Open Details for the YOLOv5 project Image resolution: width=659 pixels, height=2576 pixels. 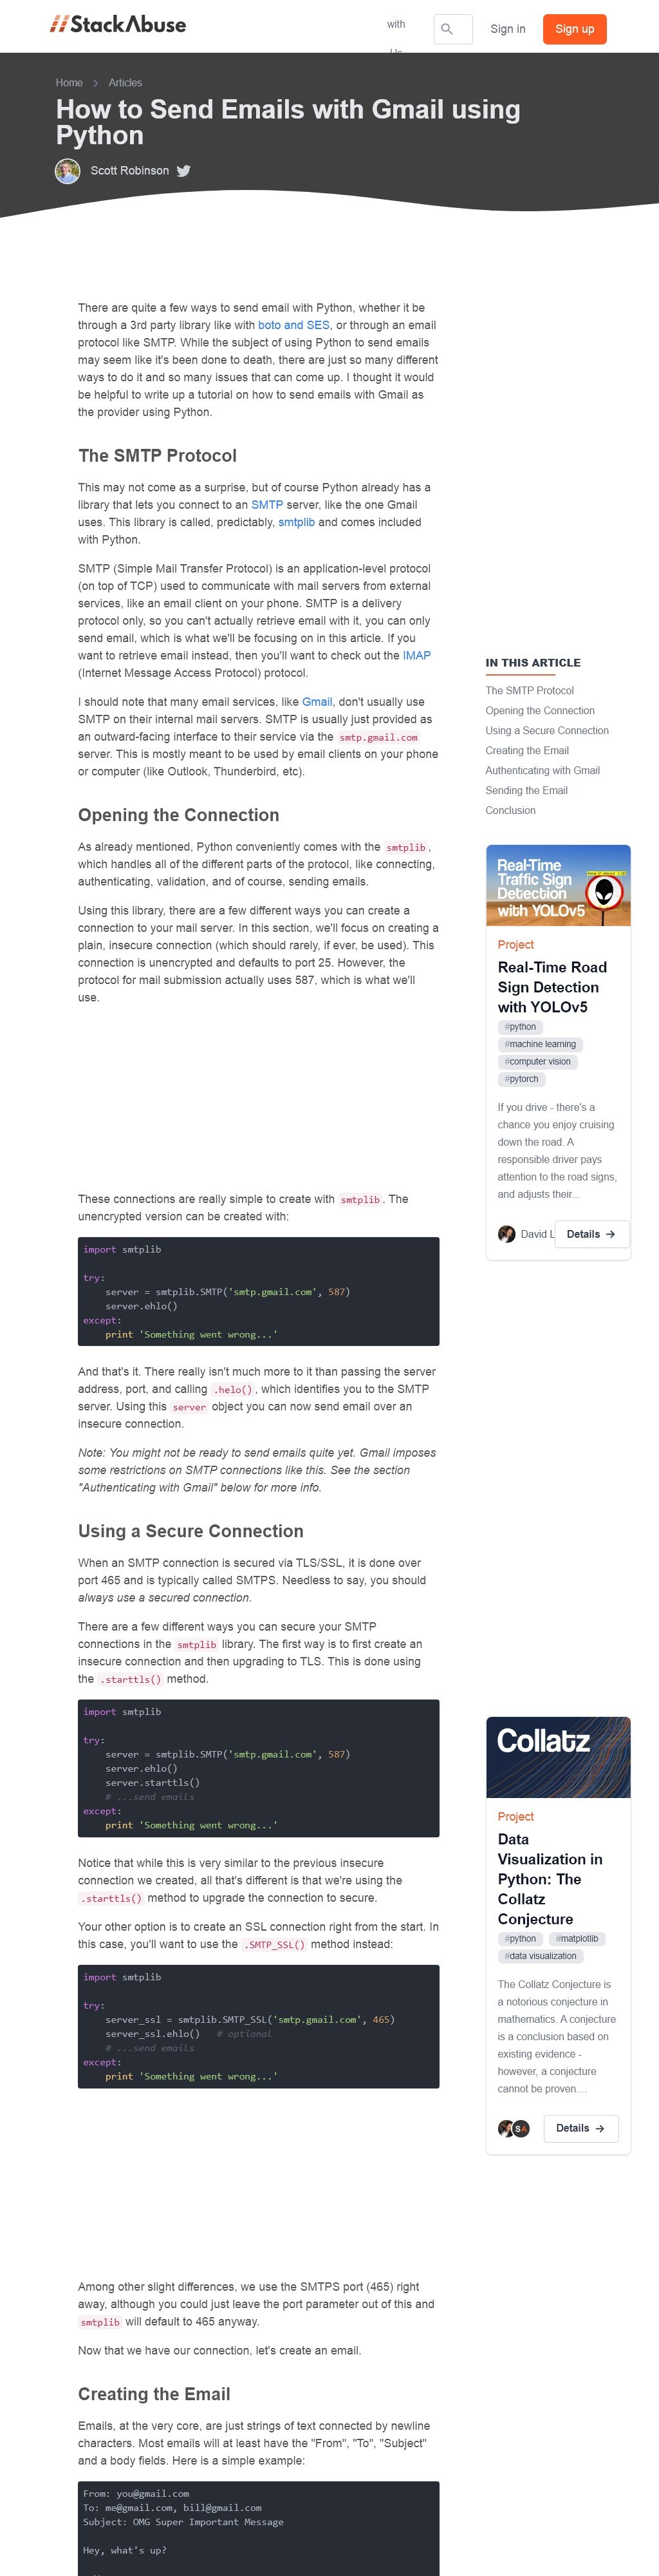591,1234
